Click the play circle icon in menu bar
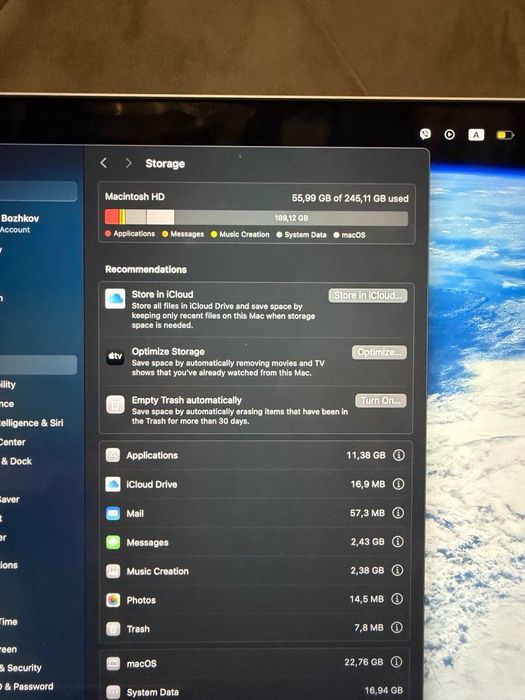 tap(450, 134)
